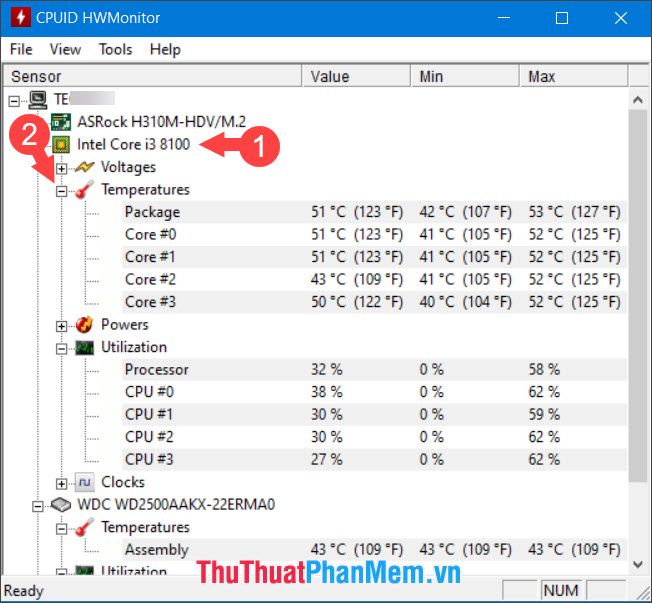
Task: Collapse the WDC WD2500AAKX drive node
Action: pos(38,506)
